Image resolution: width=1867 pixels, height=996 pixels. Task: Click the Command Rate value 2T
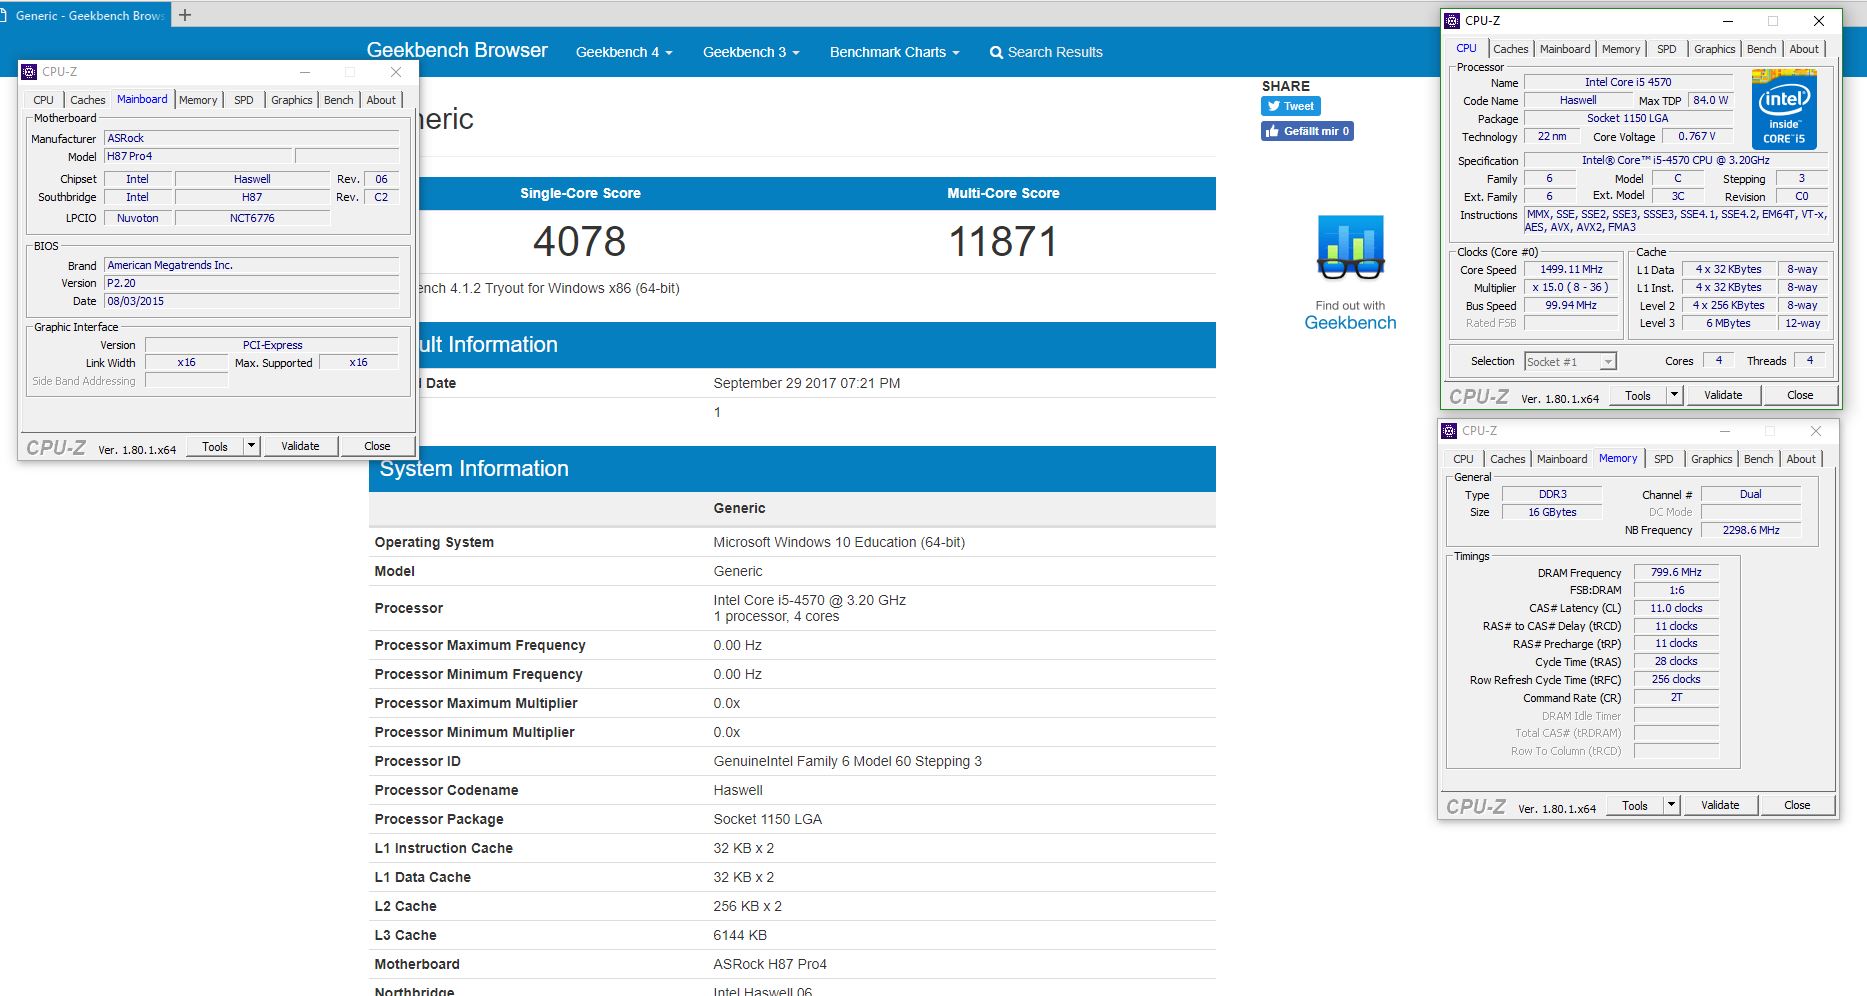1676,697
